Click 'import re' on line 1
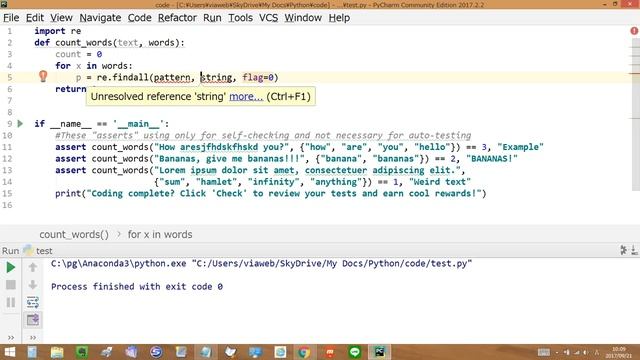The width and height of the screenshot is (640, 360). (x=58, y=31)
